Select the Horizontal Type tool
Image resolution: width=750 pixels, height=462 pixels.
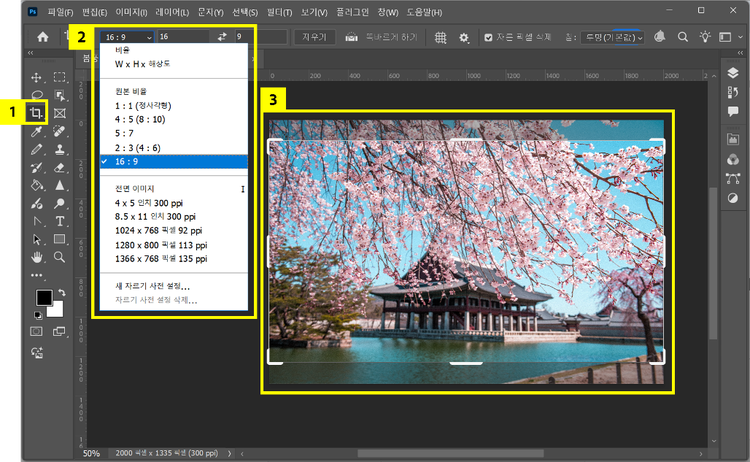click(60, 221)
